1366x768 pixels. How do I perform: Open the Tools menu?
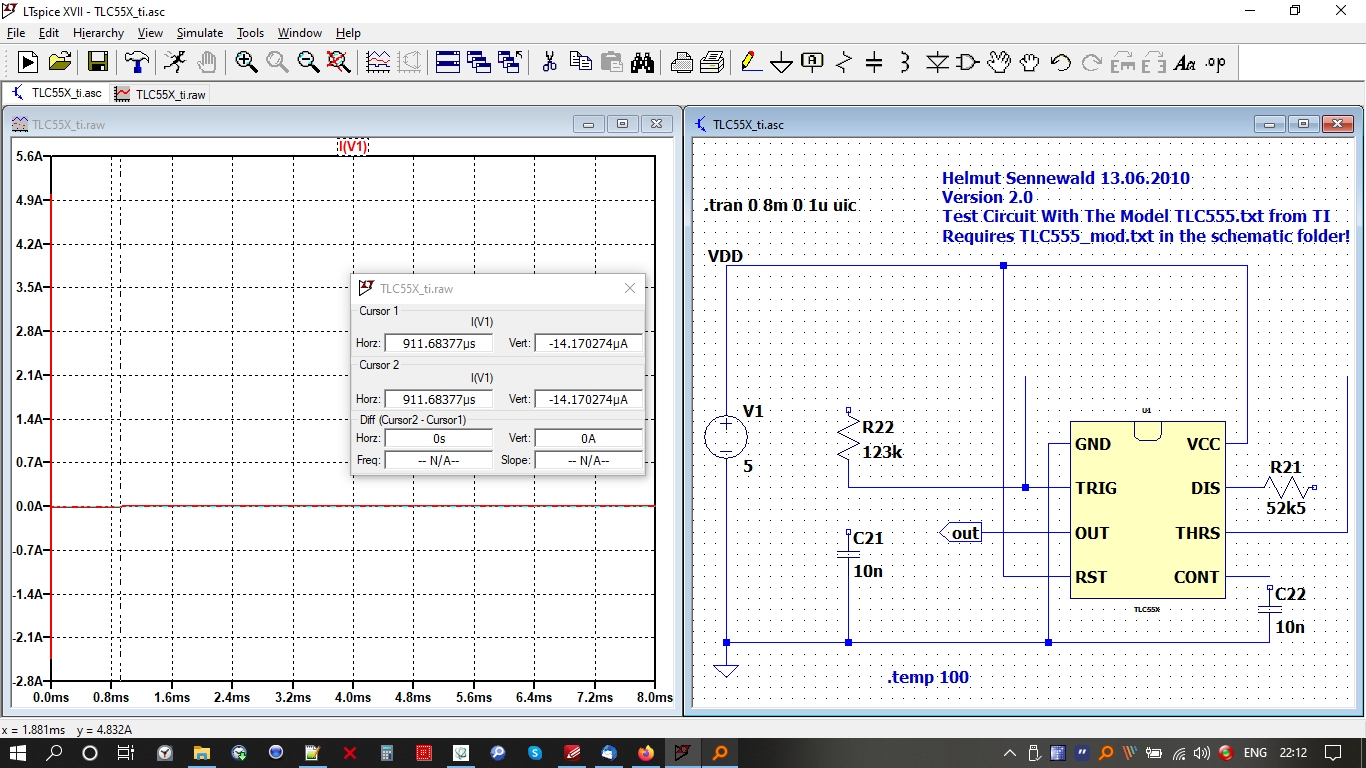pos(250,33)
